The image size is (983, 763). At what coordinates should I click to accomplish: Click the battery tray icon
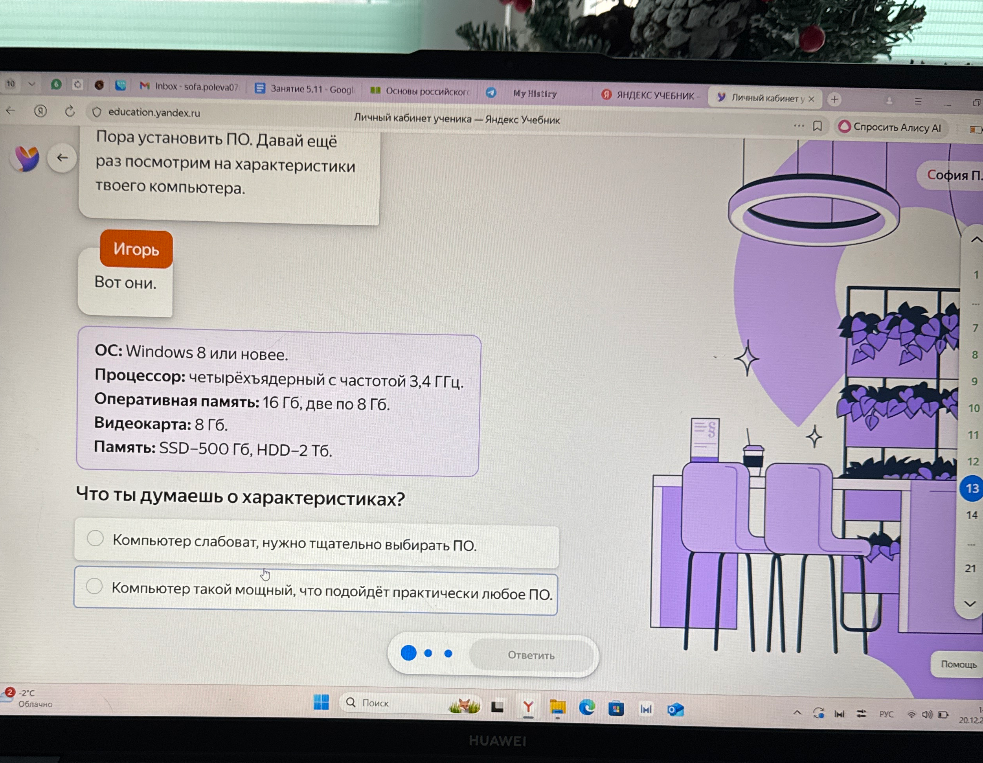click(x=943, y=715)
